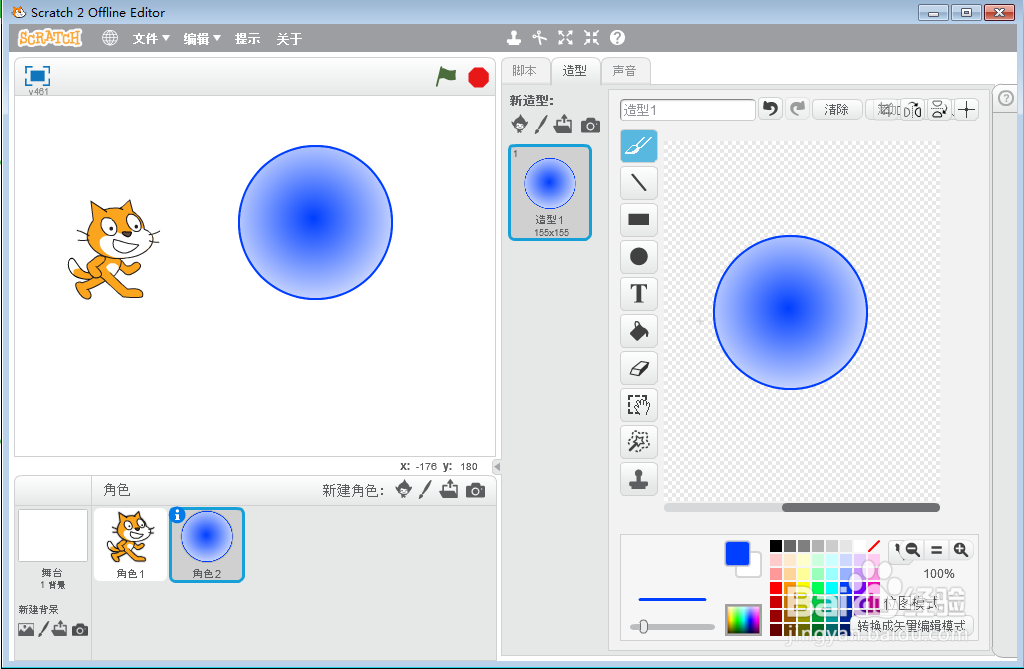Open the 编辑 menu
The width and height of the screenshot is (1024, 669).
click(202, 39)
